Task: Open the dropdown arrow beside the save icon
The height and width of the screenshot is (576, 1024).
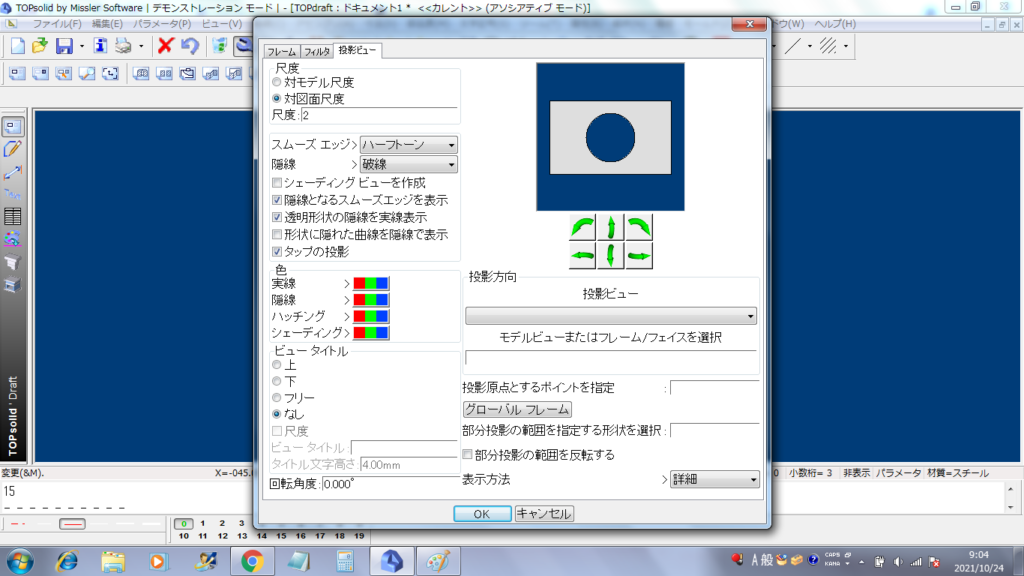Action: pyautogui.click(x=82, y=46)
